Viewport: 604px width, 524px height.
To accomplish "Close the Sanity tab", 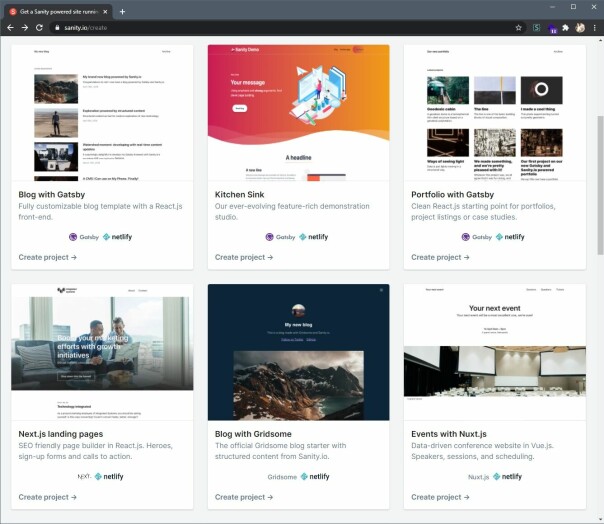I will 105,12.
